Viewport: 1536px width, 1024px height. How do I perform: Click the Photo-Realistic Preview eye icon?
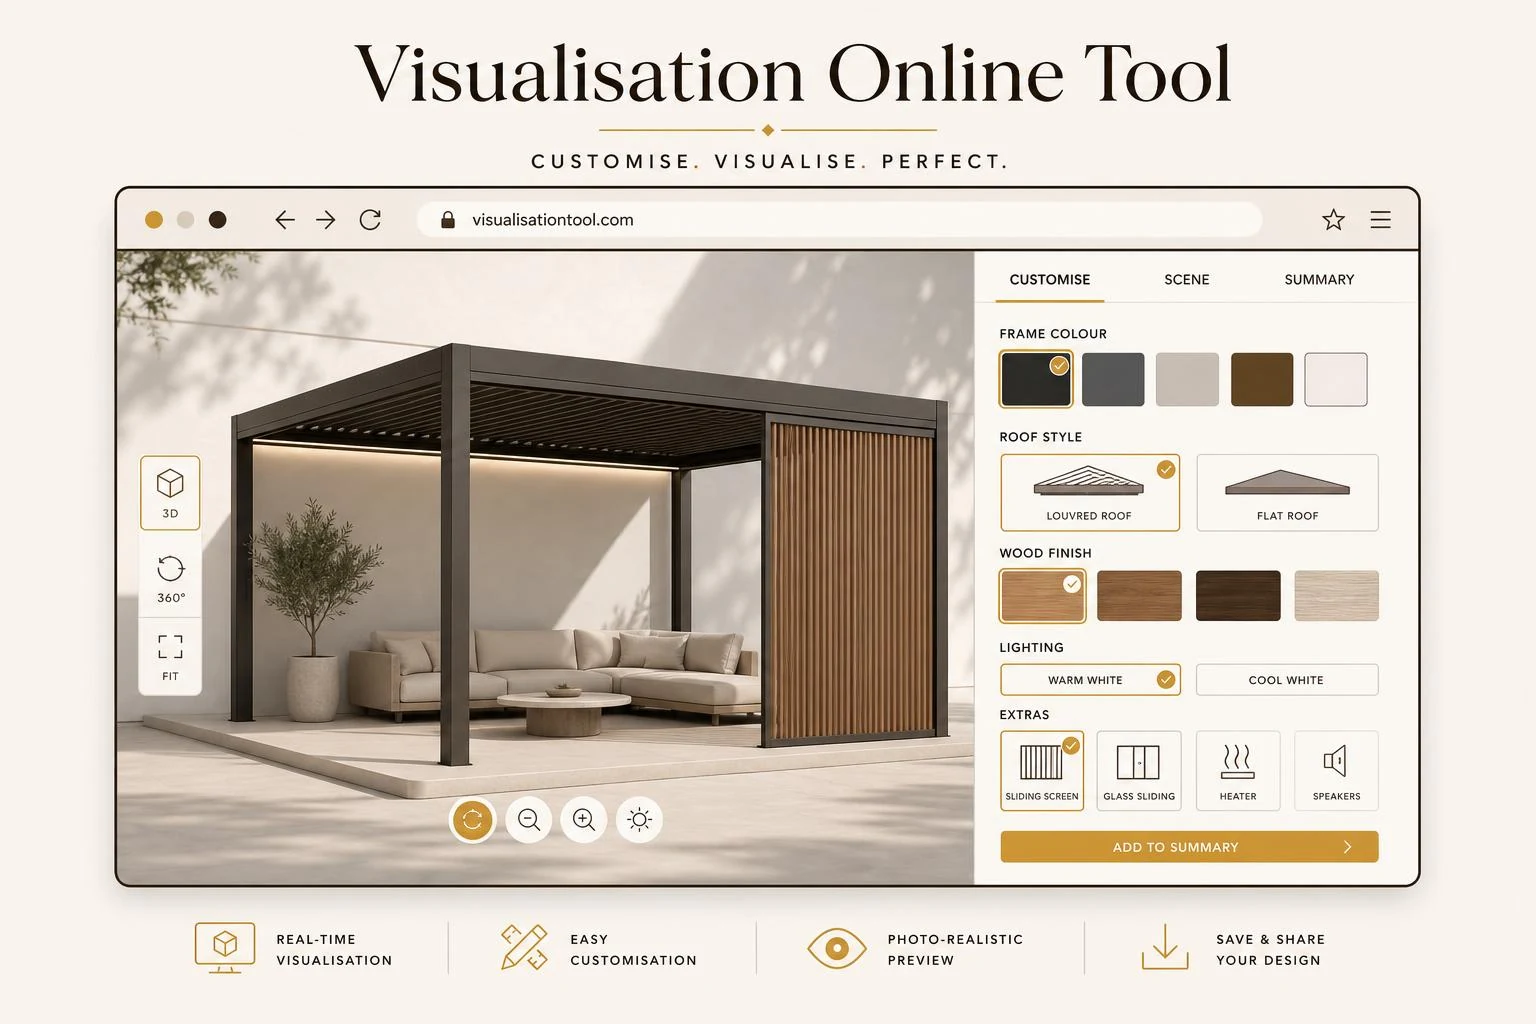837,948
